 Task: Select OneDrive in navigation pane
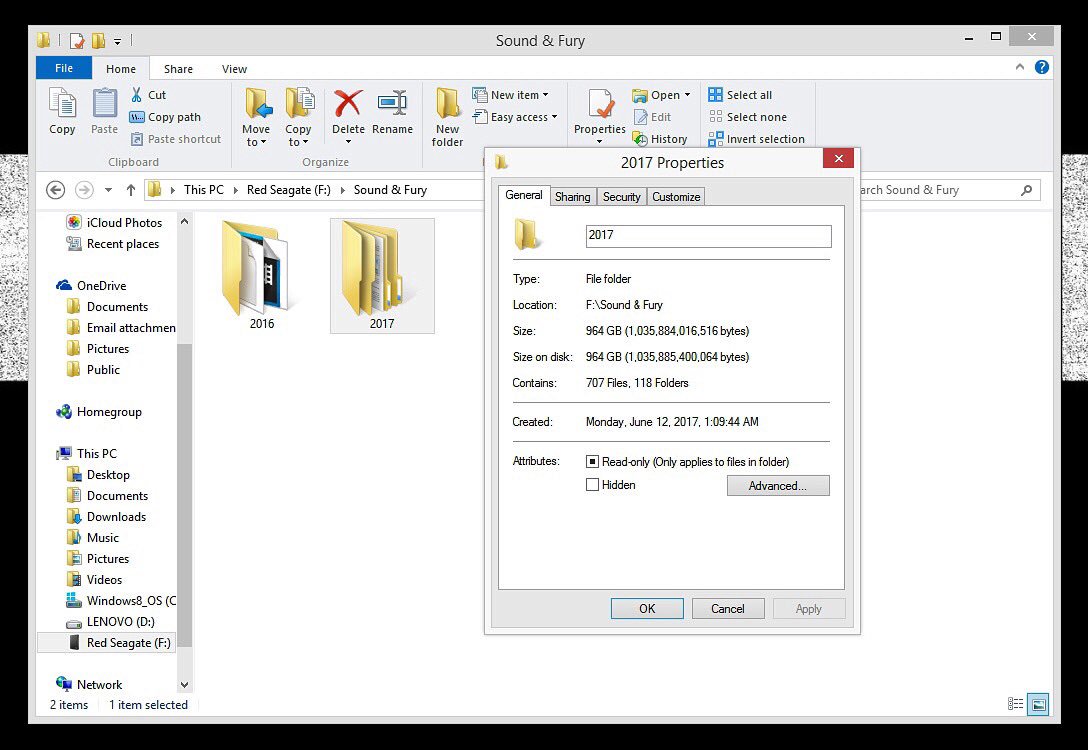pos(92,285)
